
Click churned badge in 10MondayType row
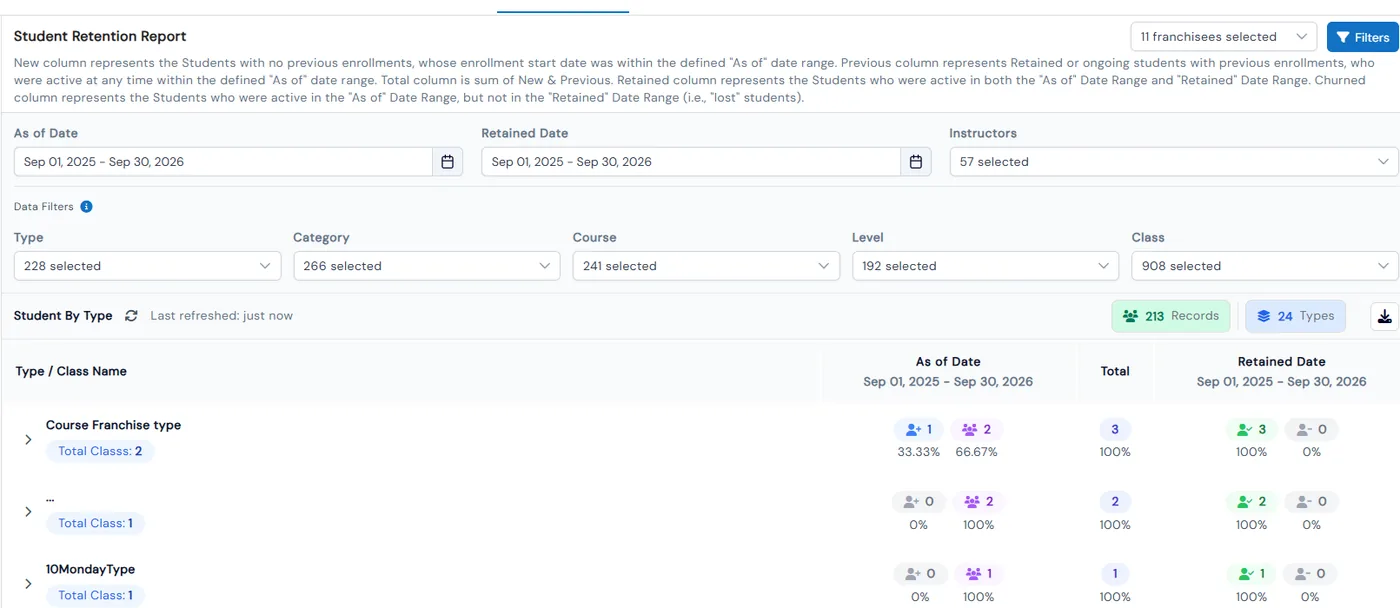(1310, 574)
